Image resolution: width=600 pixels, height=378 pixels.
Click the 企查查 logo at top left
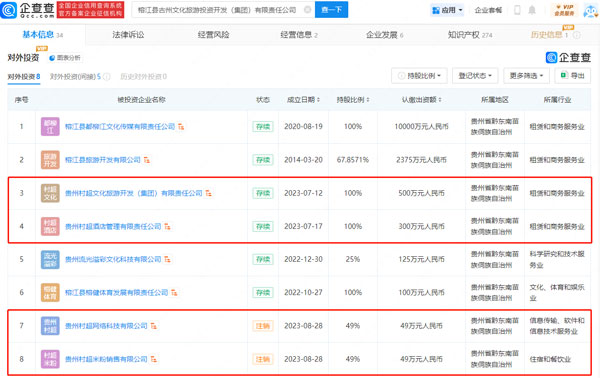coord(27,10)
